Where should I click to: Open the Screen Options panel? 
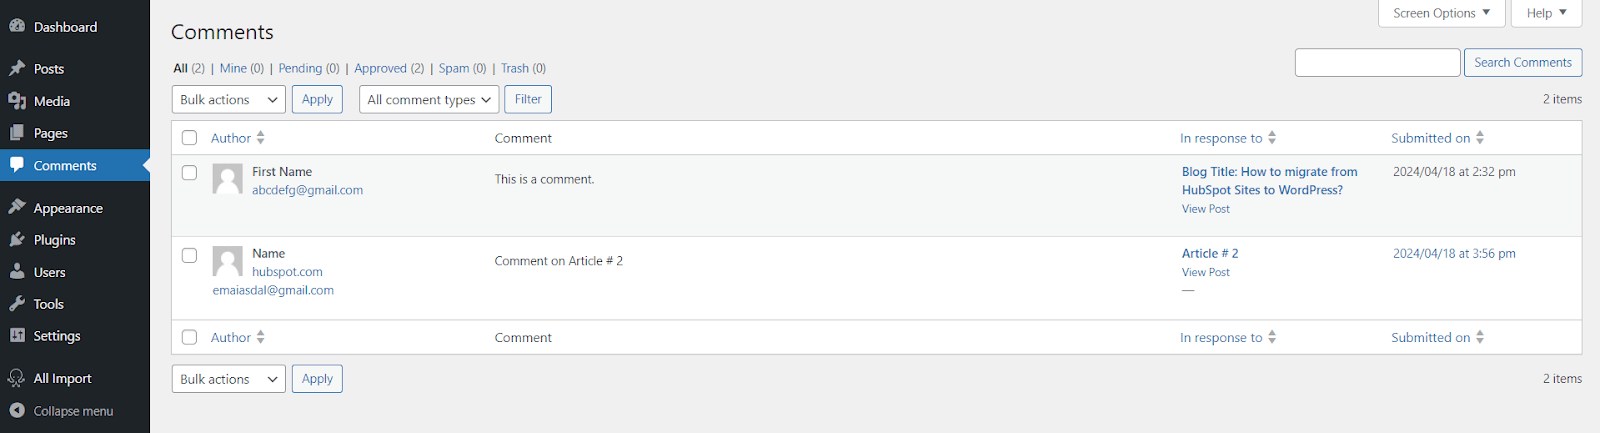1441,13
